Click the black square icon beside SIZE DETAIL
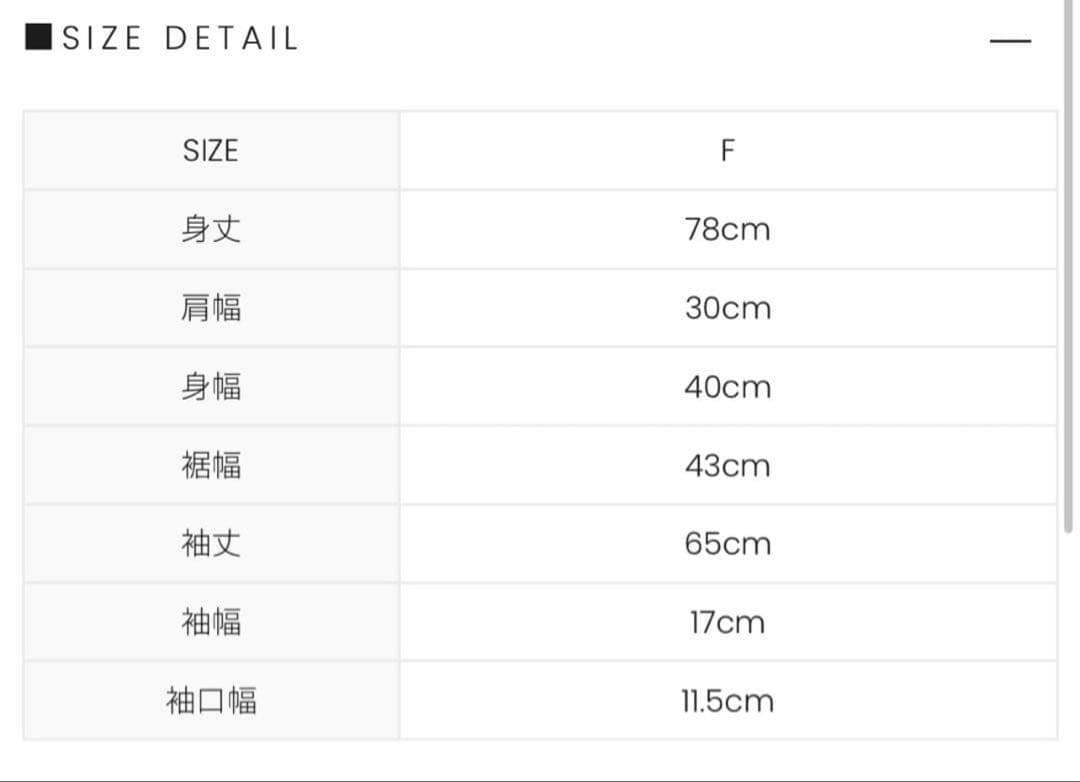1080x782 pixels. coord(36,37)
